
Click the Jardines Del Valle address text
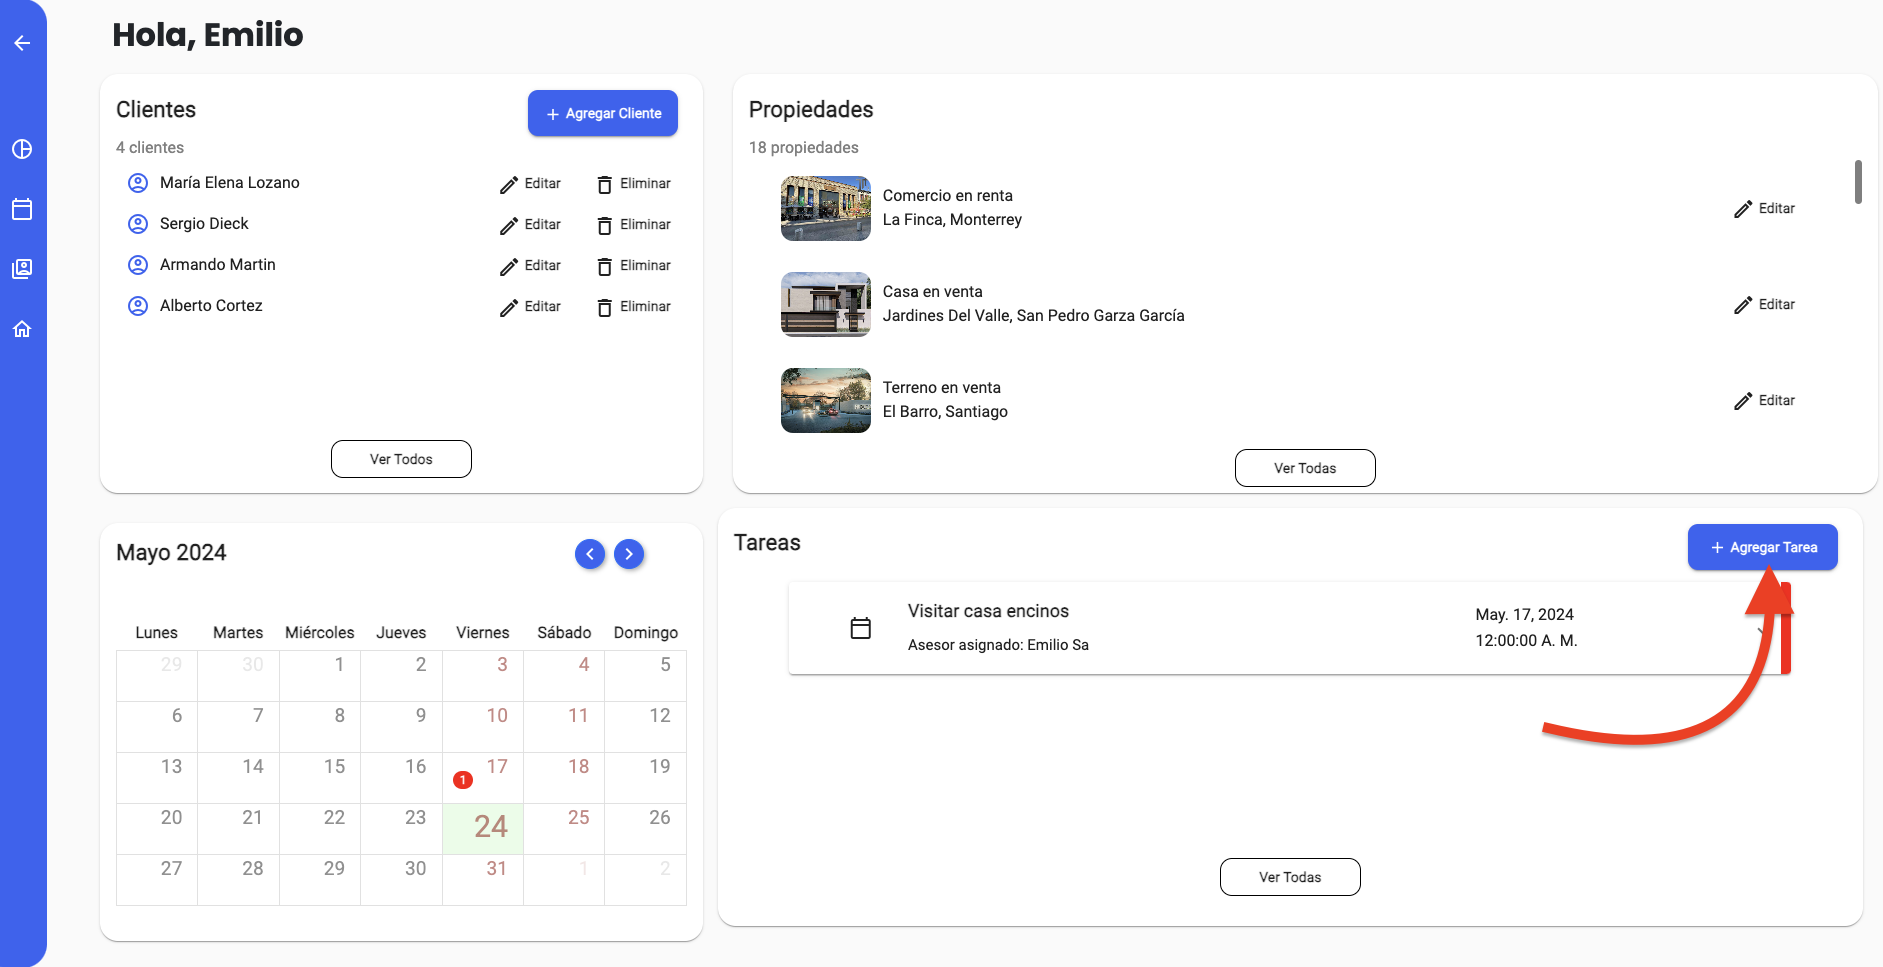(x=1034, y=316)
